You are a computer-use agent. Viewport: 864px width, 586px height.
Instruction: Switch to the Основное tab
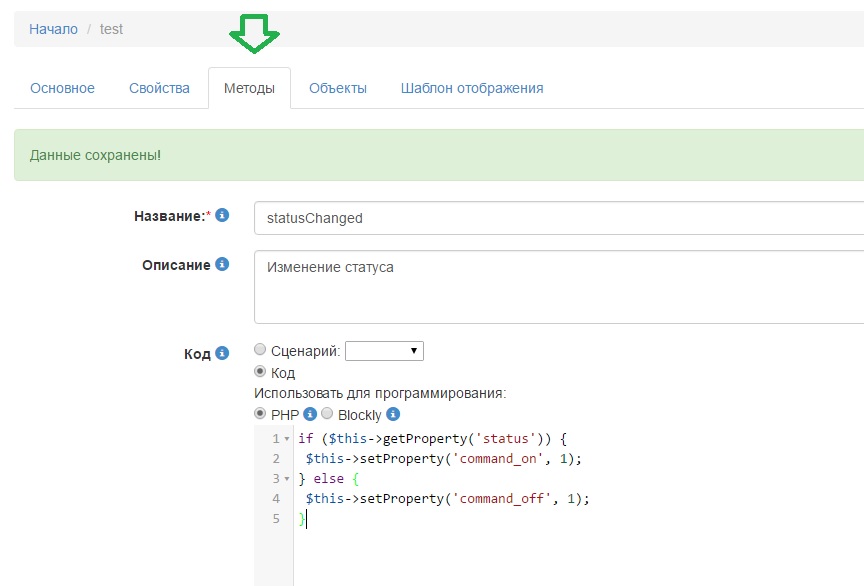coord(62,88)
